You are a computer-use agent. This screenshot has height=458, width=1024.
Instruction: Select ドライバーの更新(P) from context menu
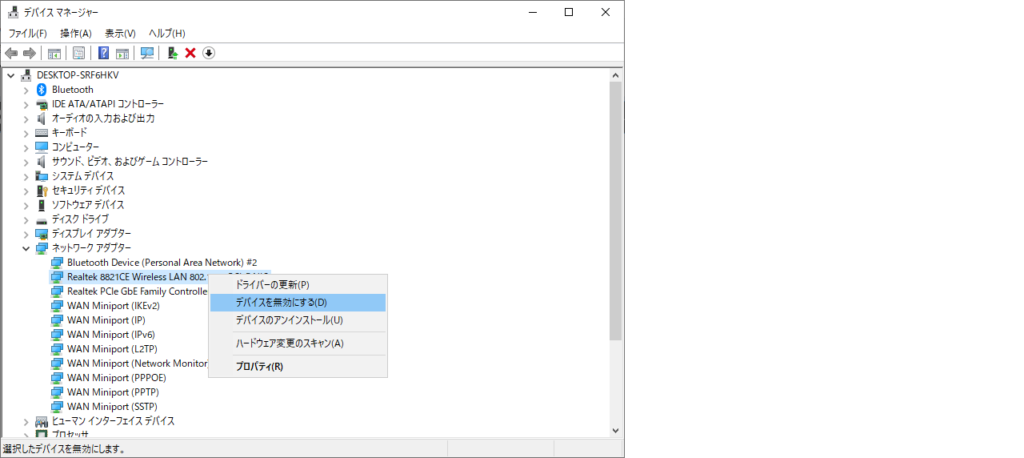[x=272, y=285]
